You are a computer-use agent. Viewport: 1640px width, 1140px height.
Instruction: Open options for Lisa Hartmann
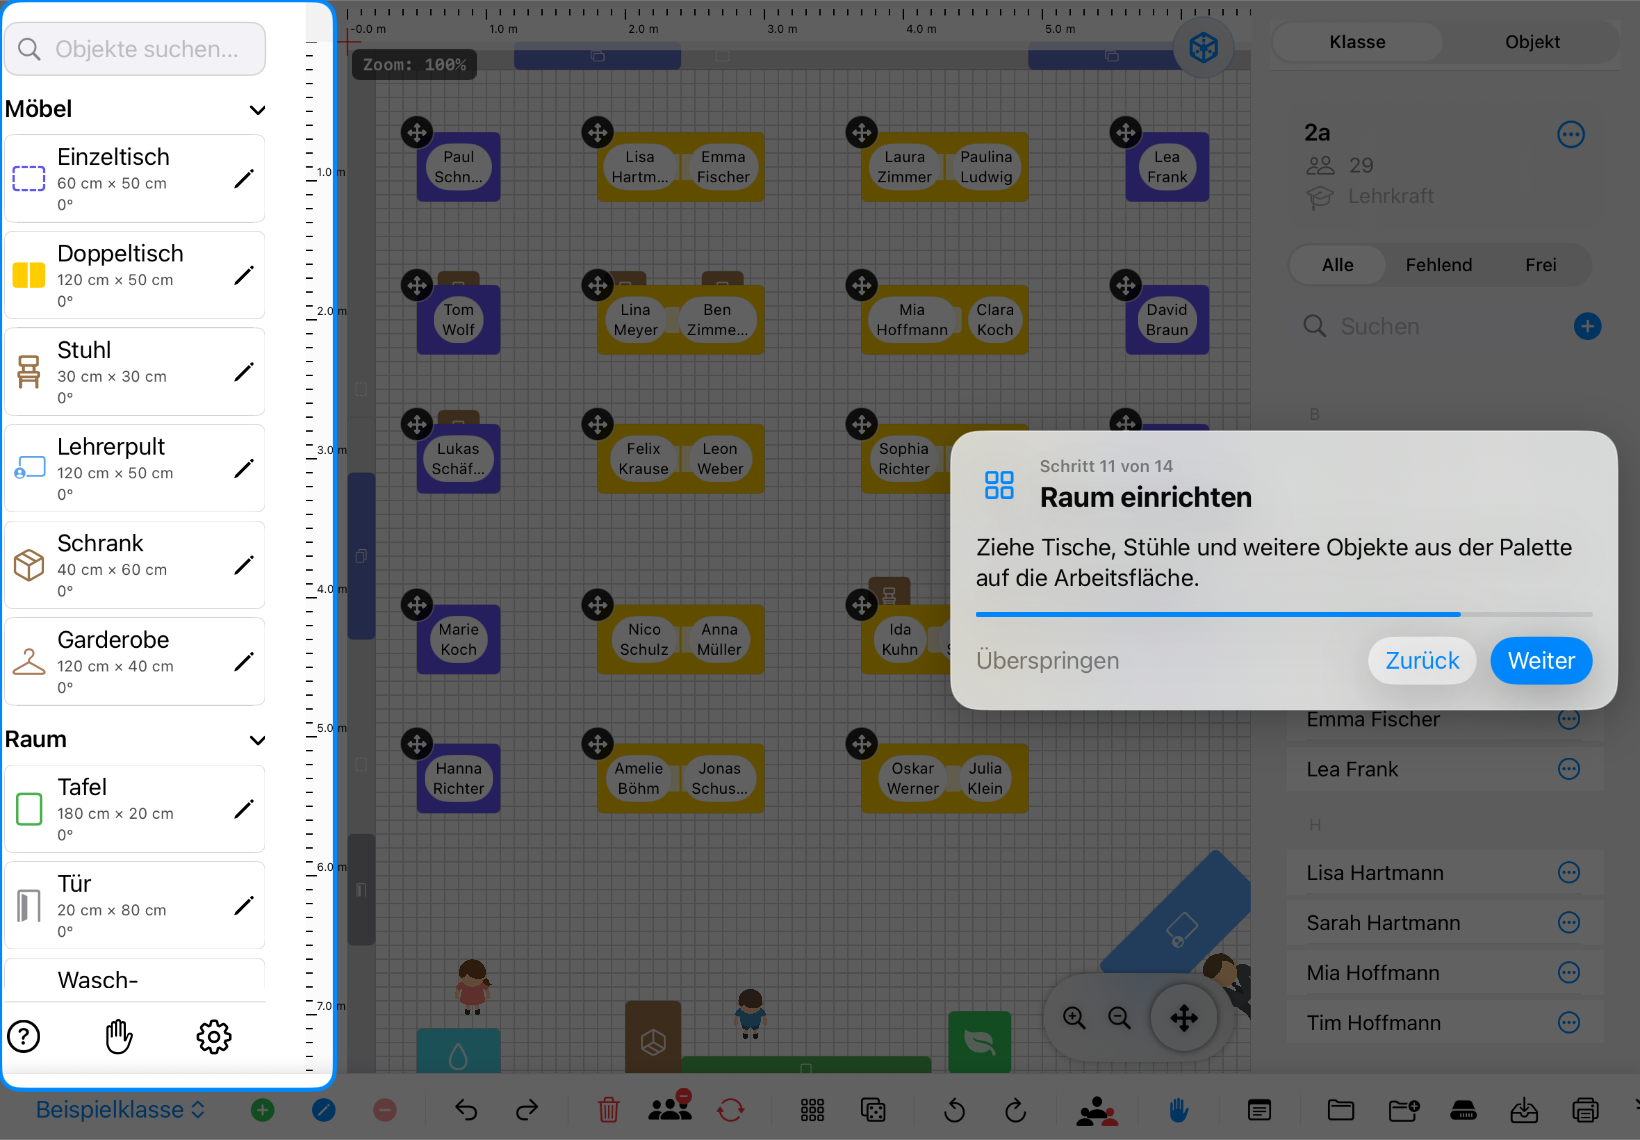pos(1569,873)
